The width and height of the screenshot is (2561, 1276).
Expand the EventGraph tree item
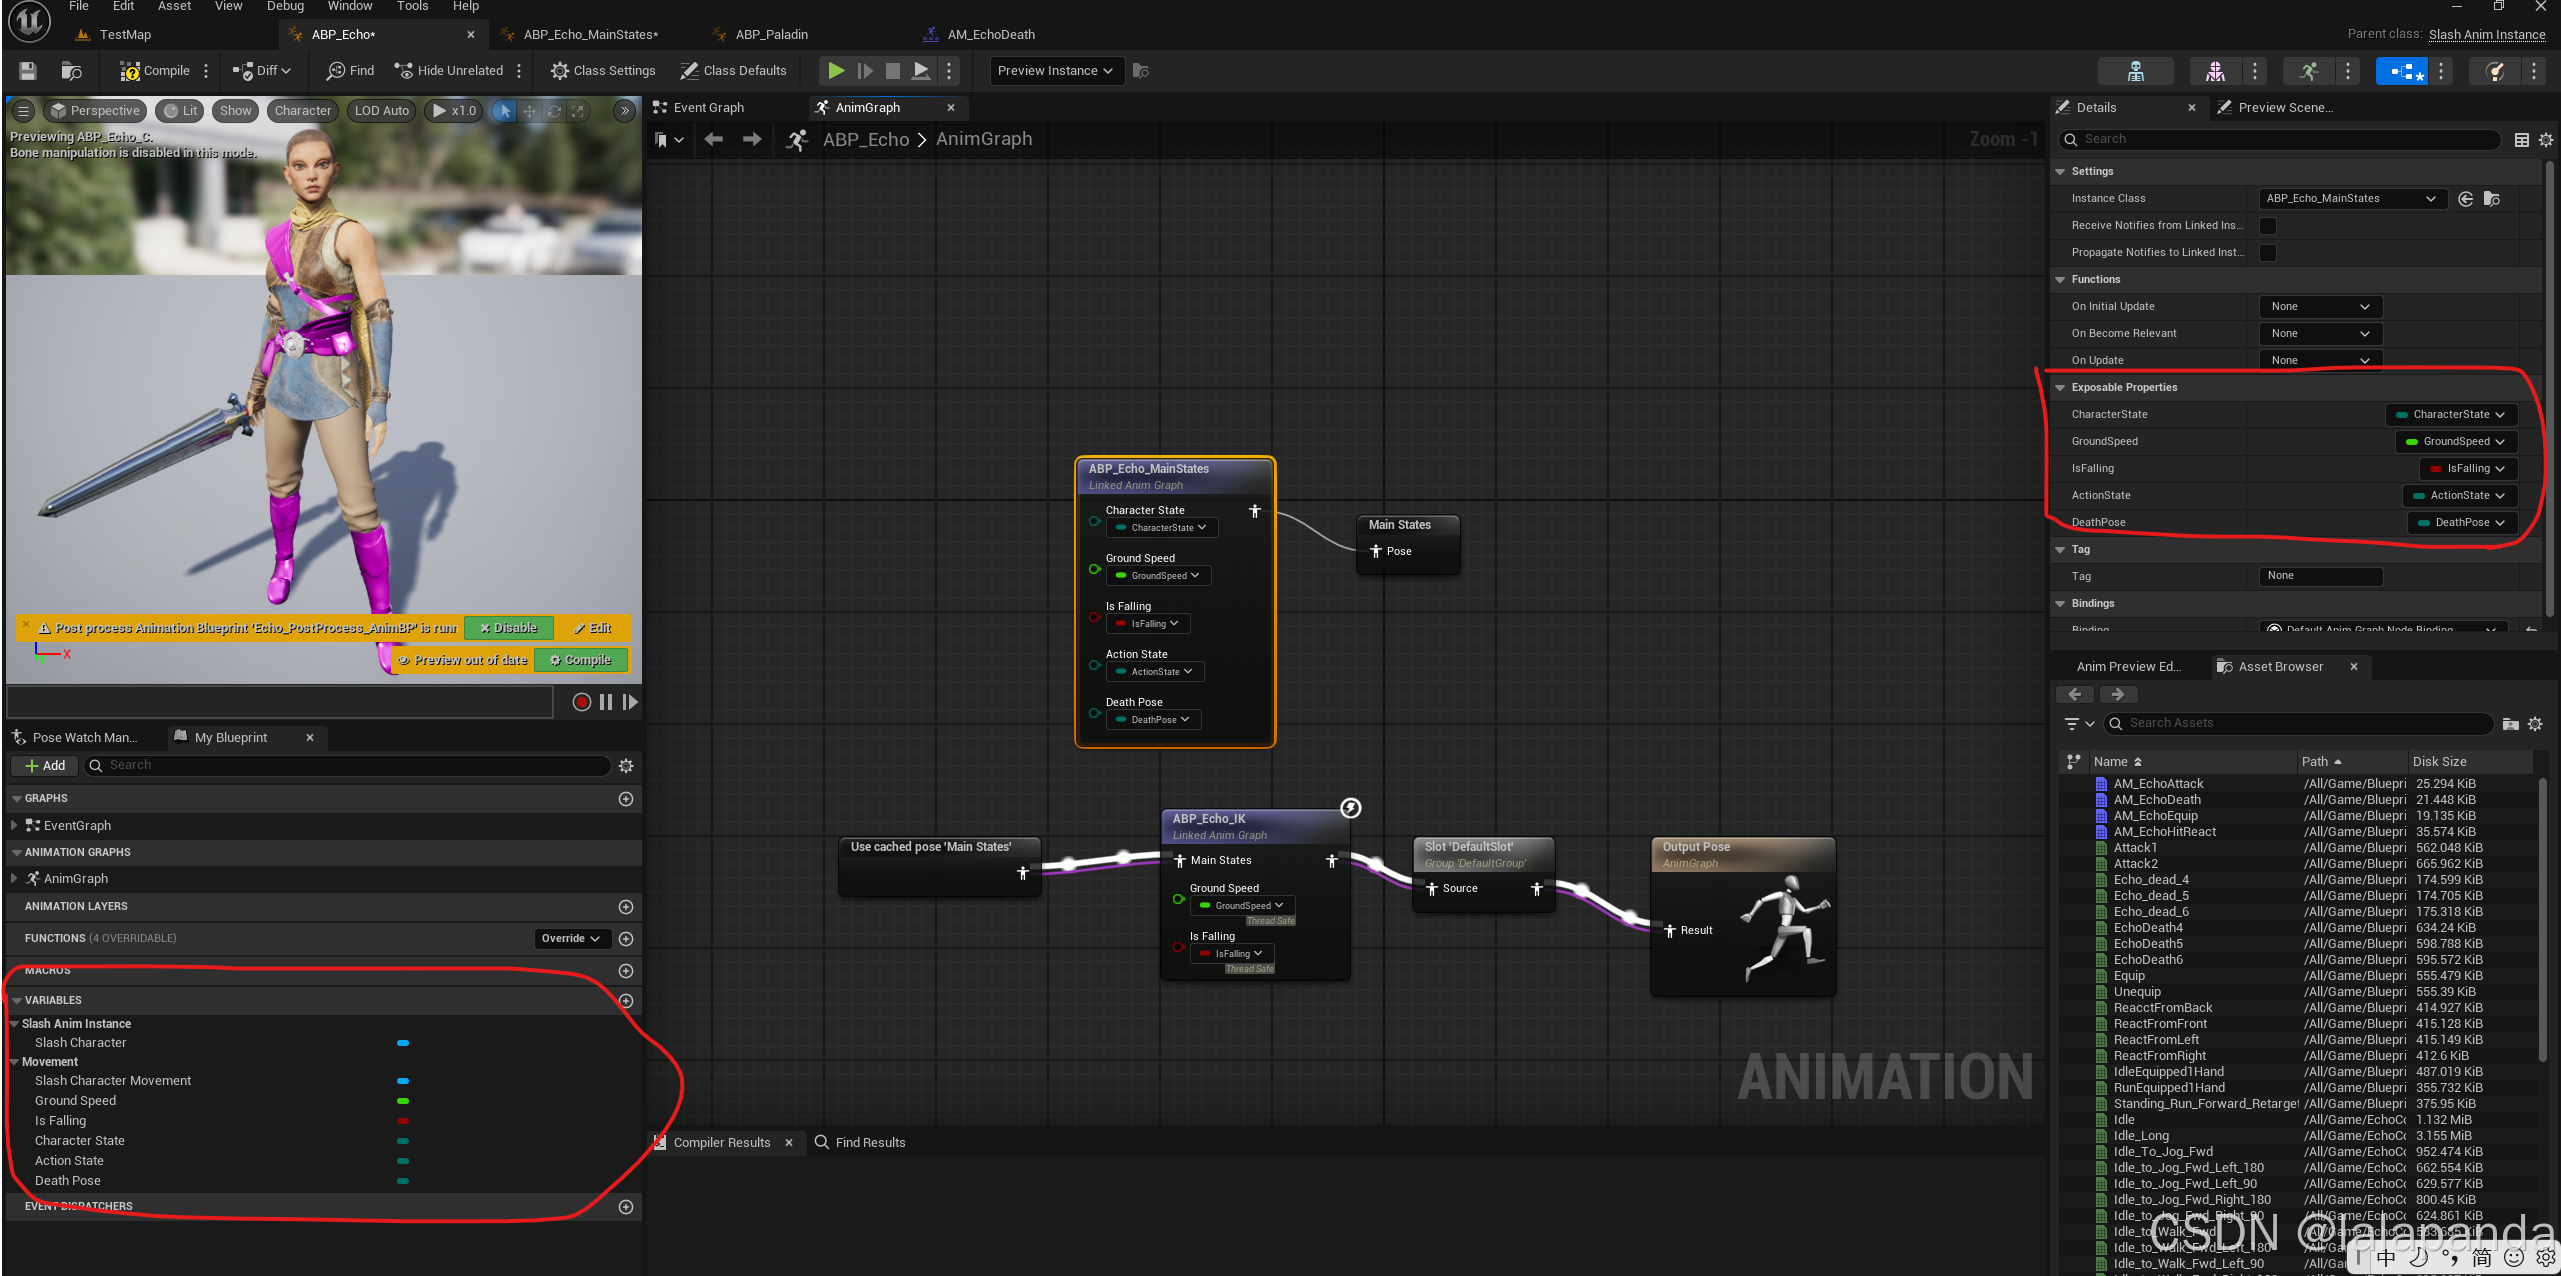(x=14, y=826)
